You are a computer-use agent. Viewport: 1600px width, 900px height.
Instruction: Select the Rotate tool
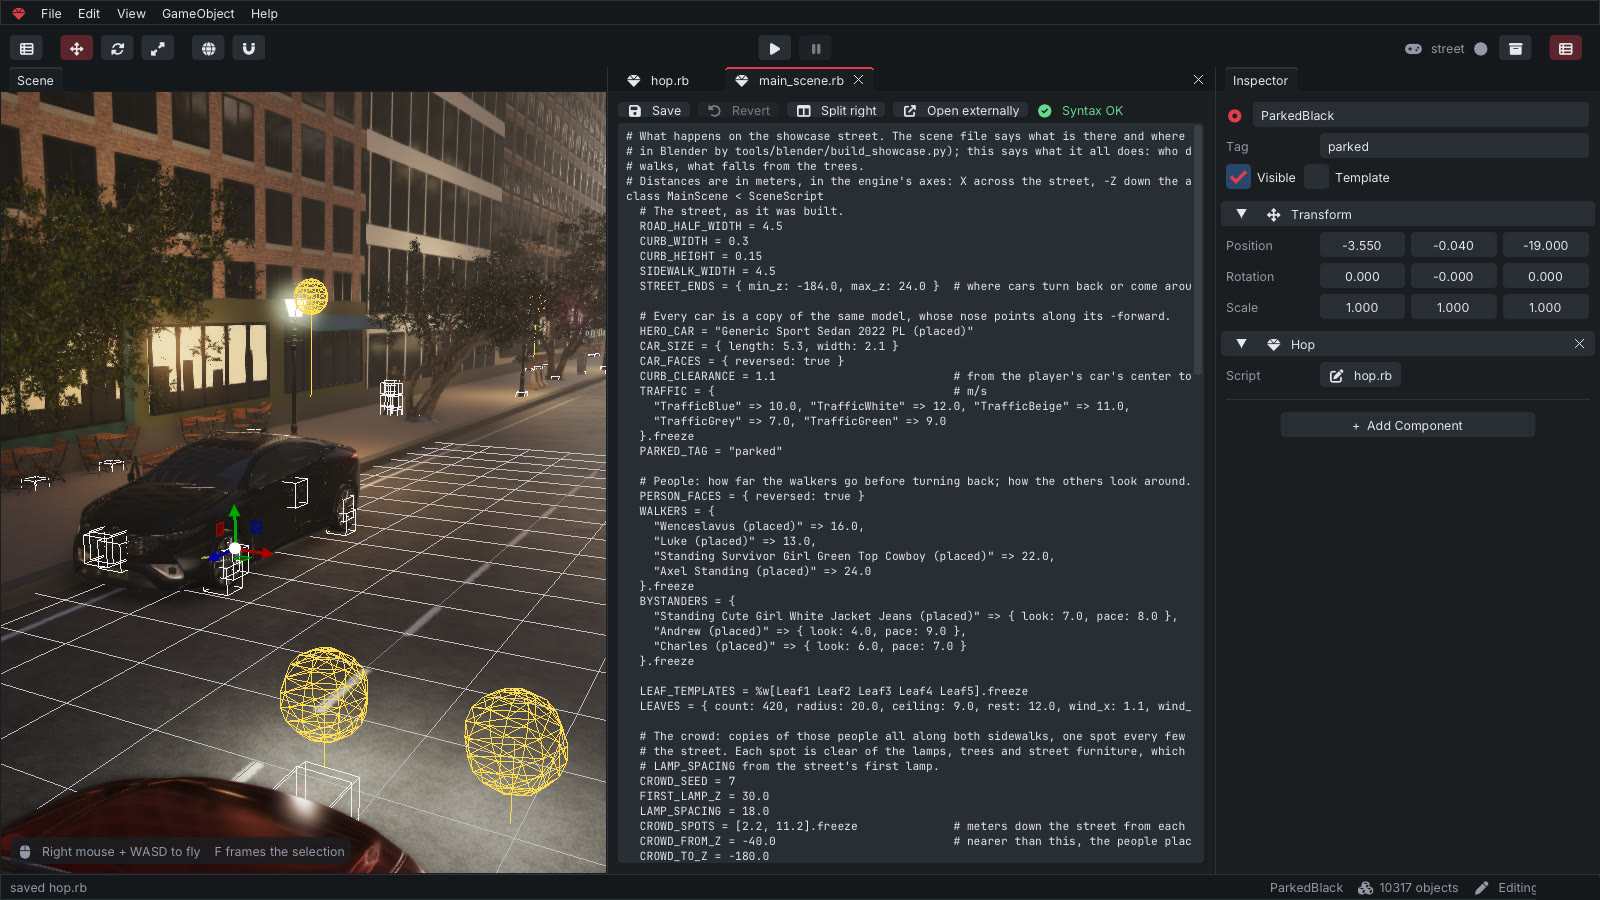click(117, 48)
